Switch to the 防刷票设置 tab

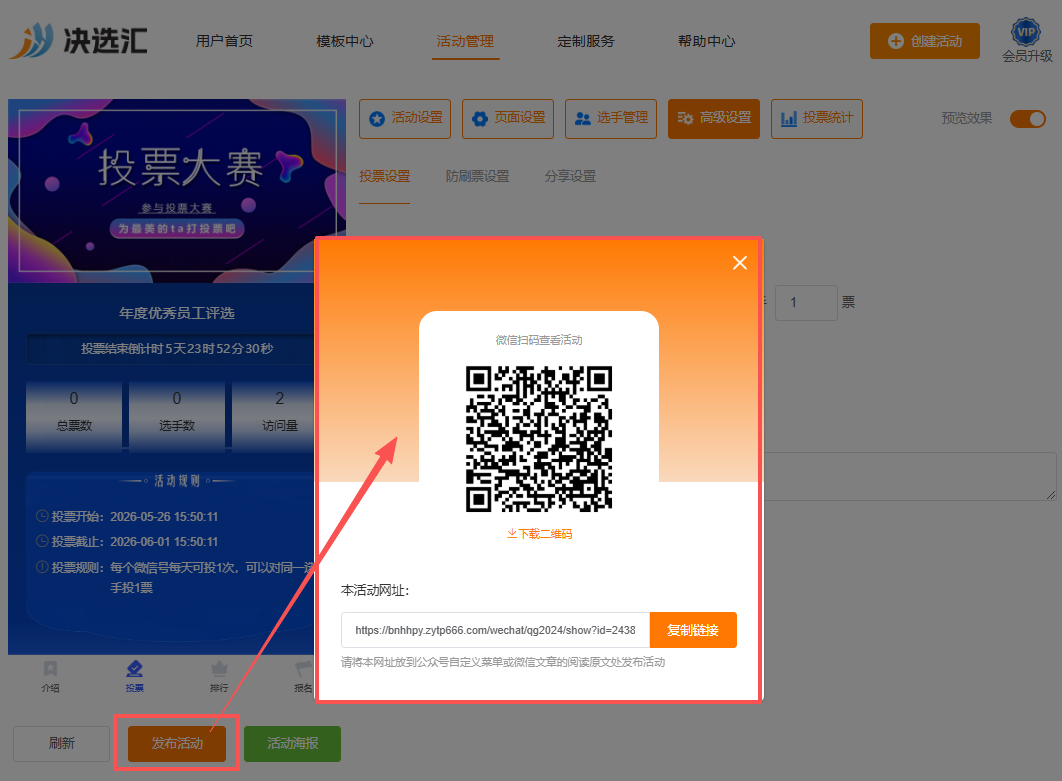click(477, 177)
